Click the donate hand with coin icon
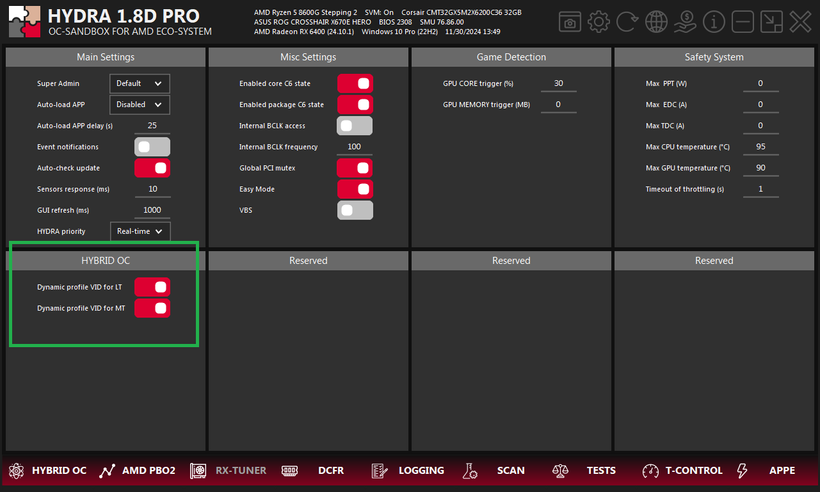This screenshot has width=820, height=492. (685, 22)
